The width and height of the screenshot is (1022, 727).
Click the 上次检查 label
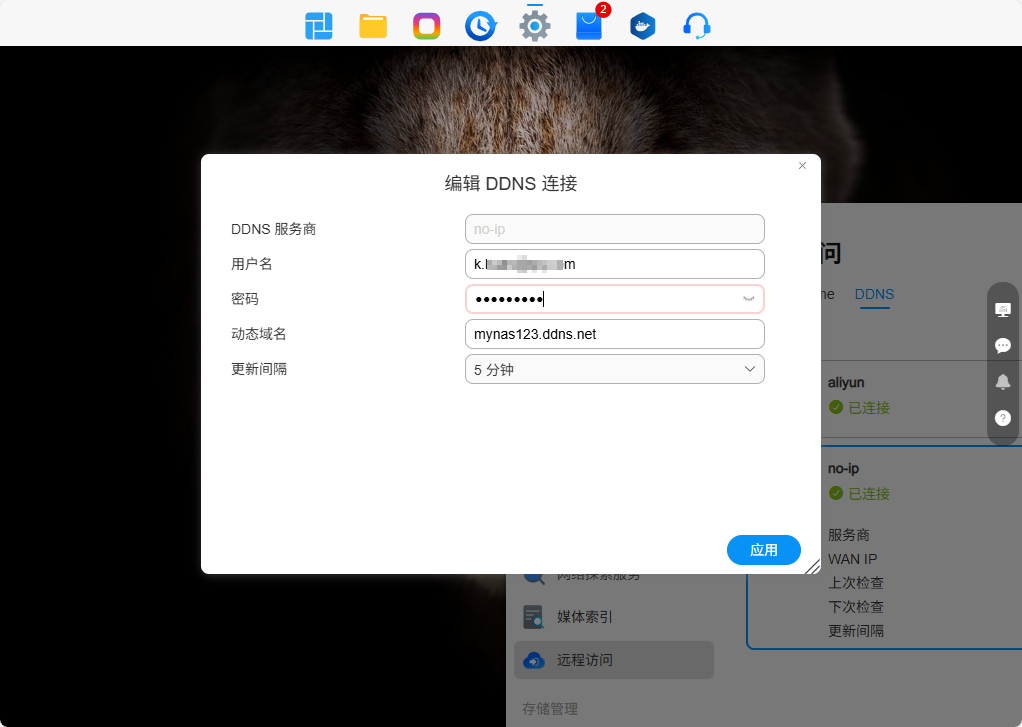click(x=856, y=582)
